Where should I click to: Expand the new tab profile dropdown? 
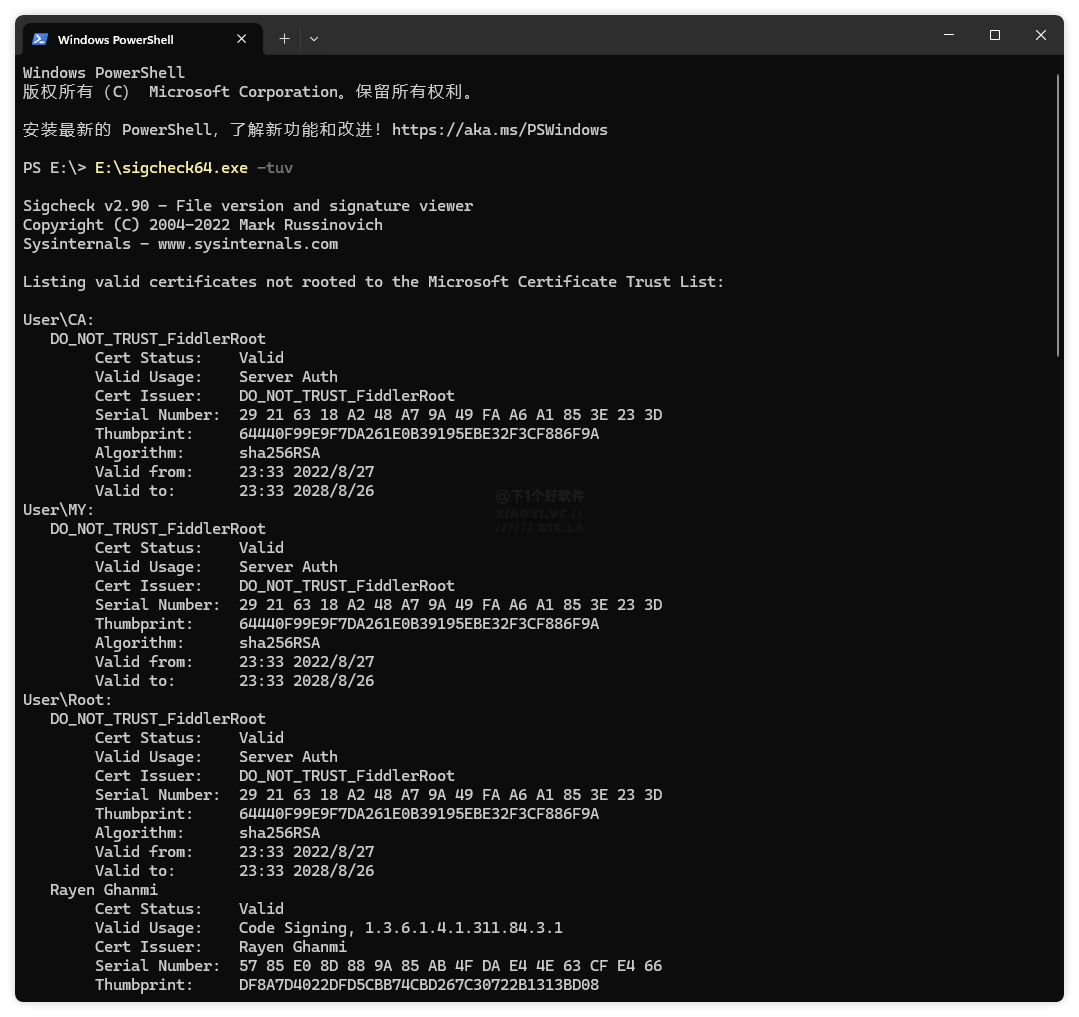[x=314, y=38]
